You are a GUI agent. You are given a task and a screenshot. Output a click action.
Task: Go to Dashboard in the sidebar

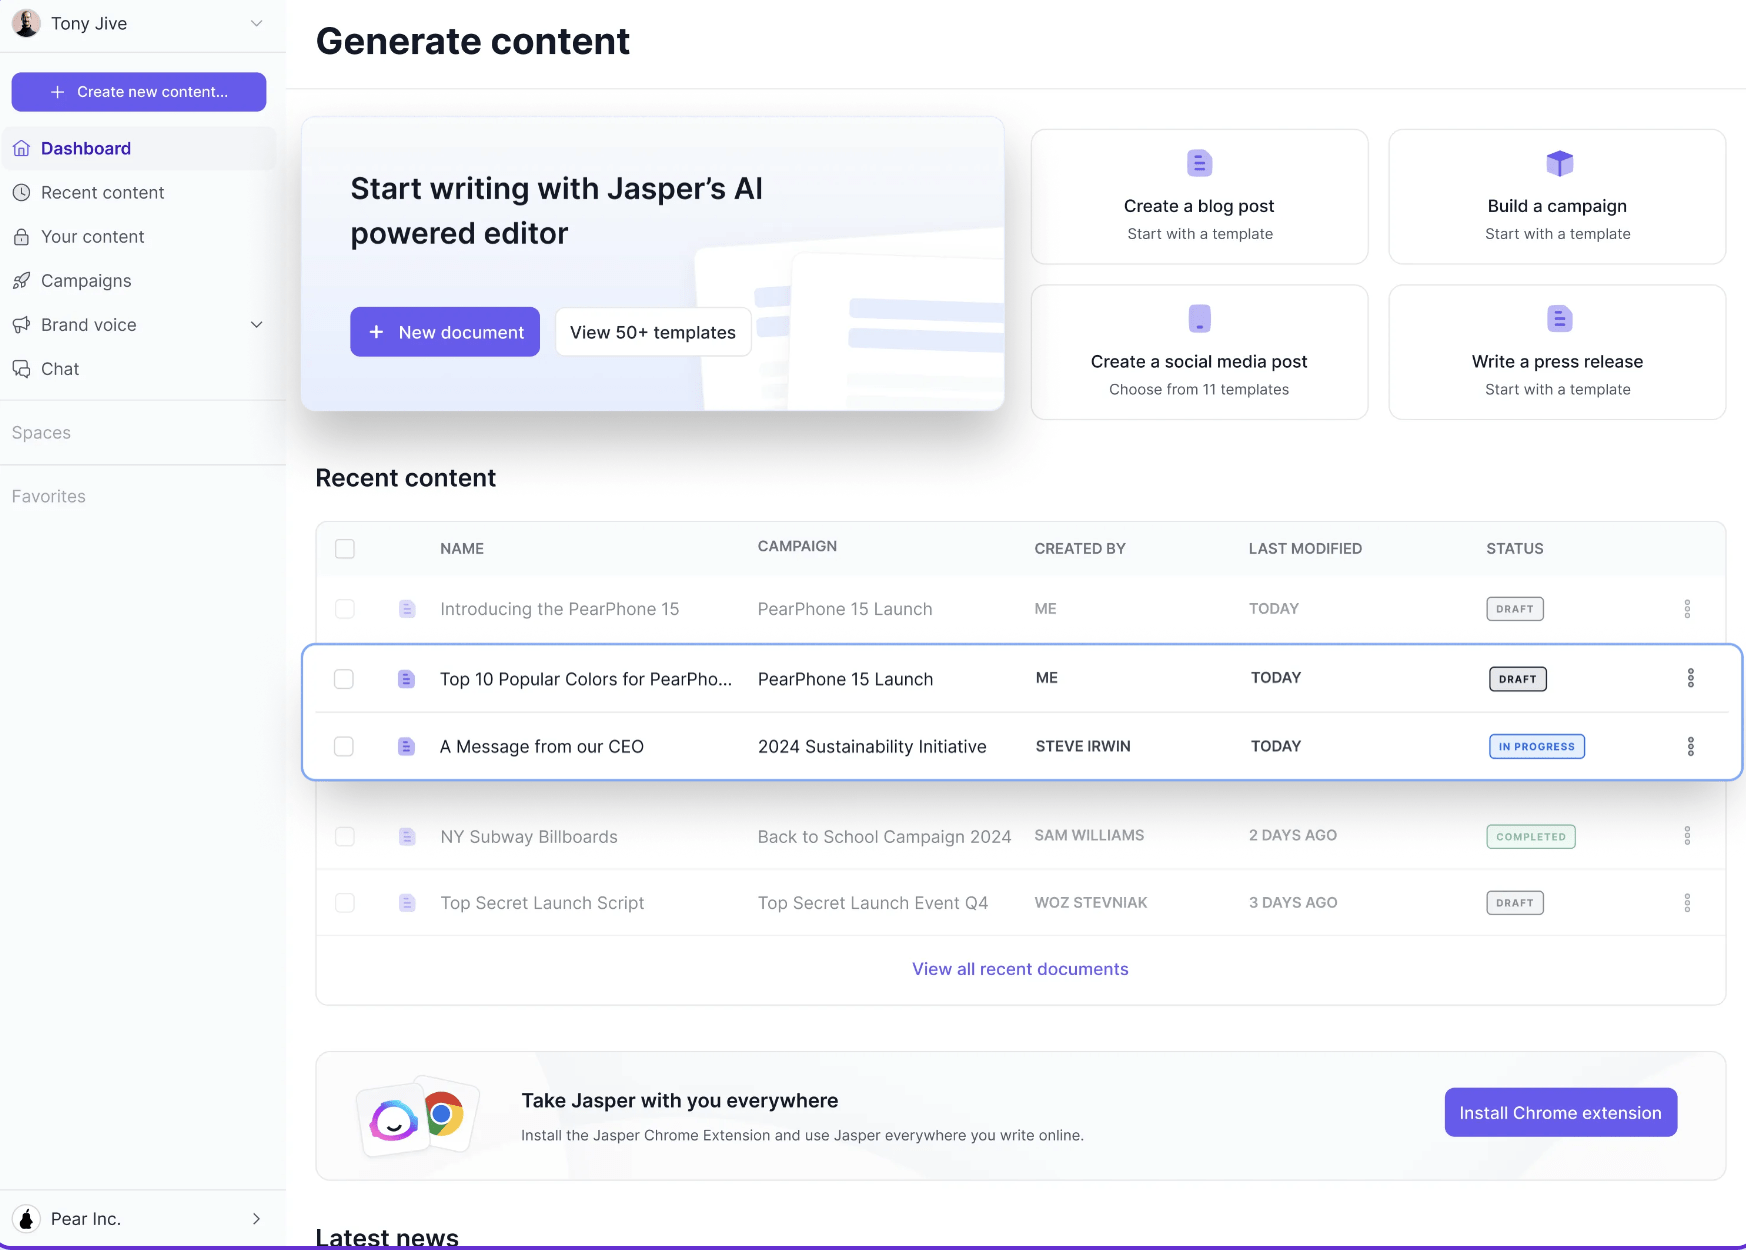[x=86, y=149]
